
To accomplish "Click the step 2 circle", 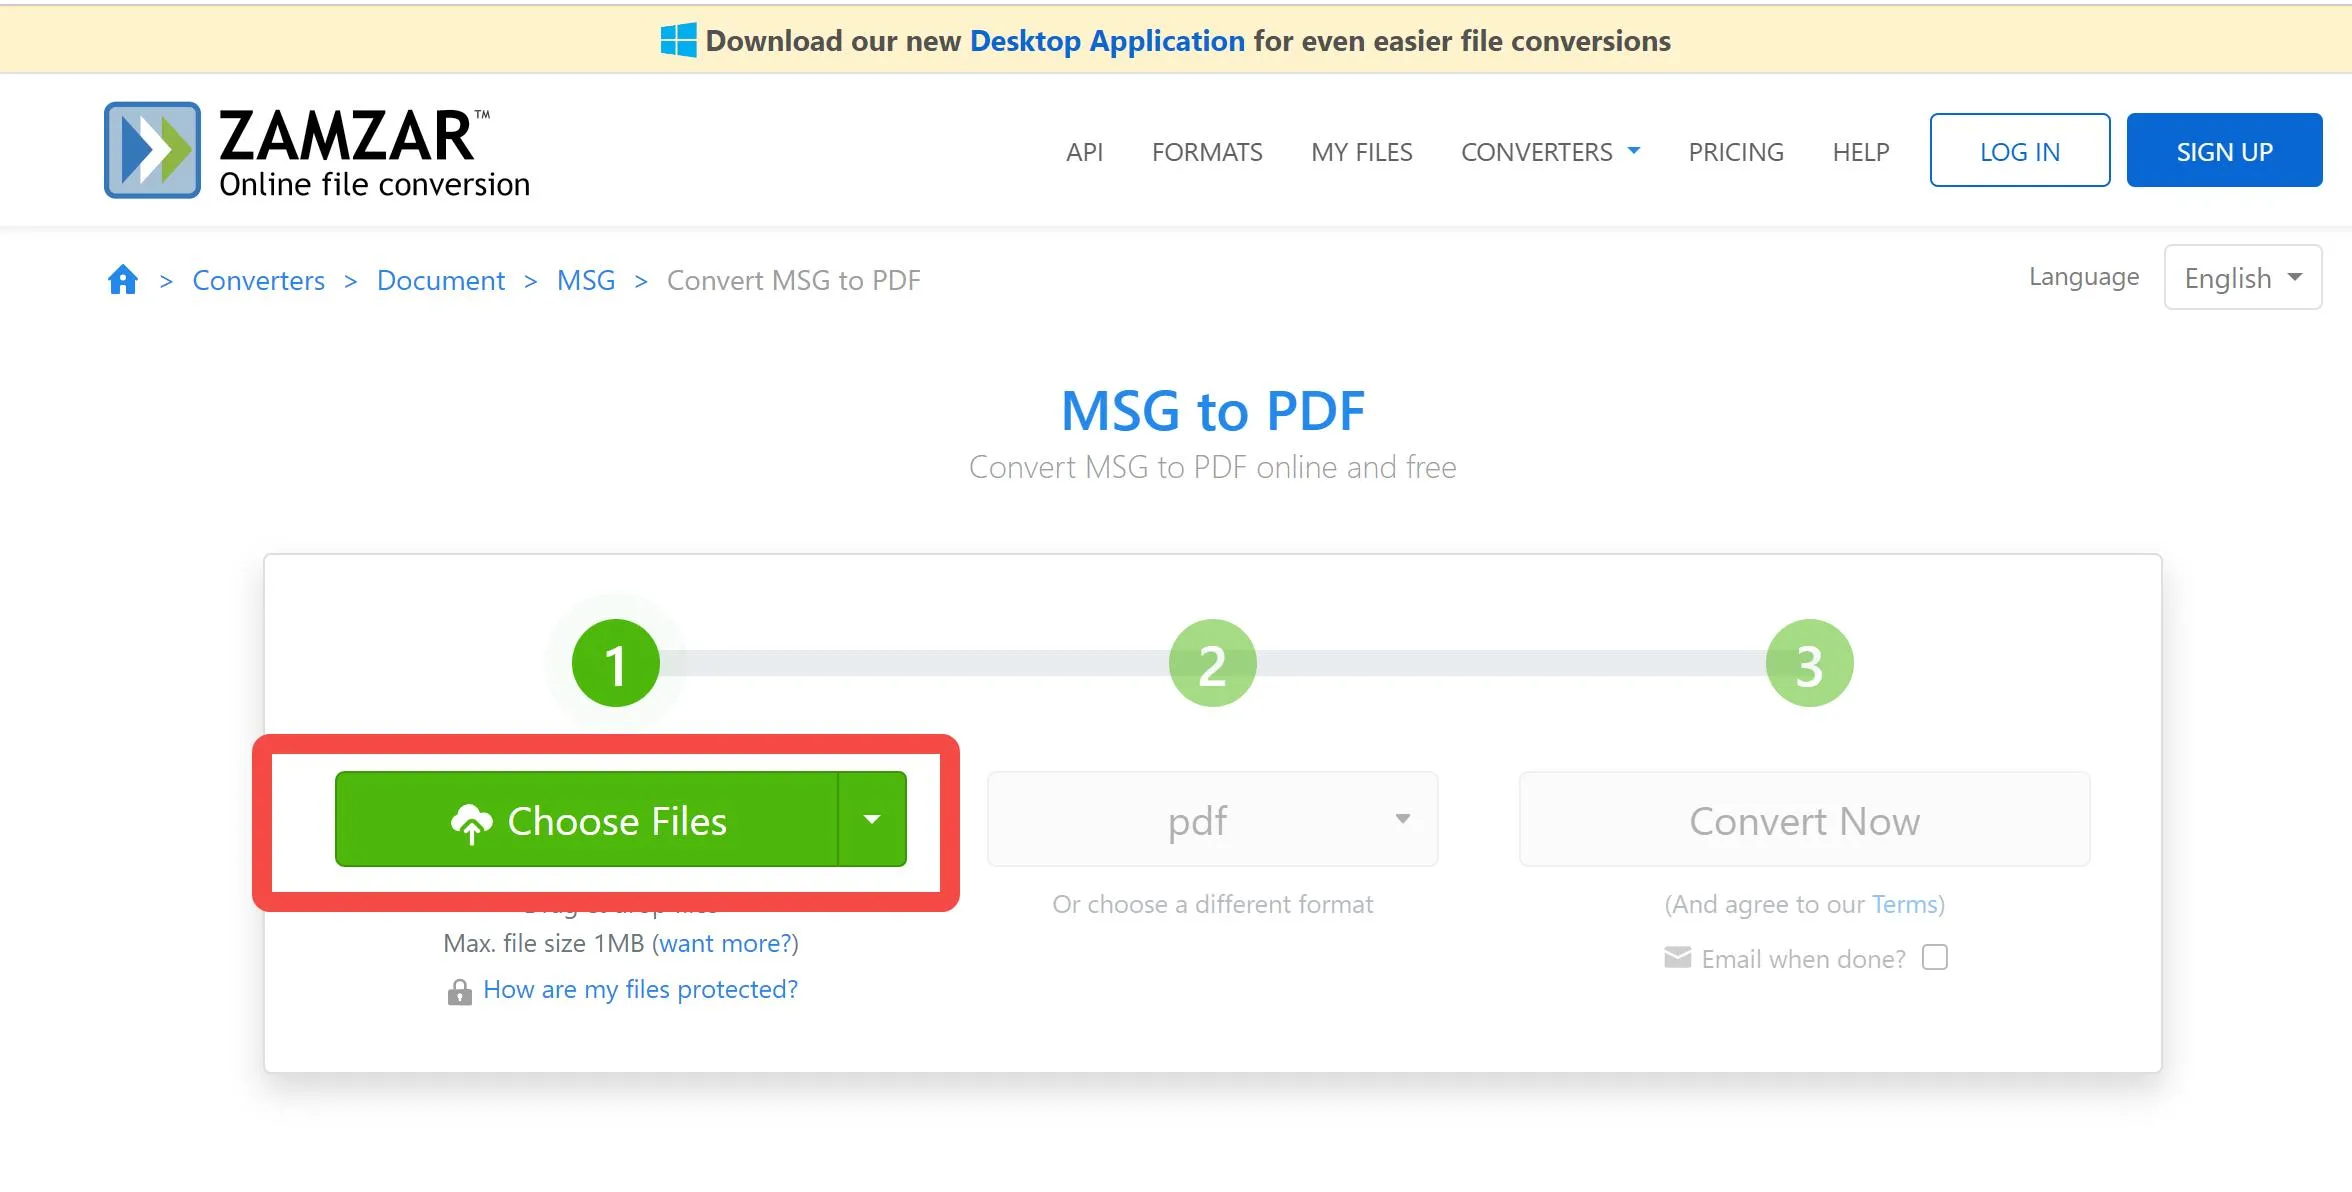I will 1212,663.
